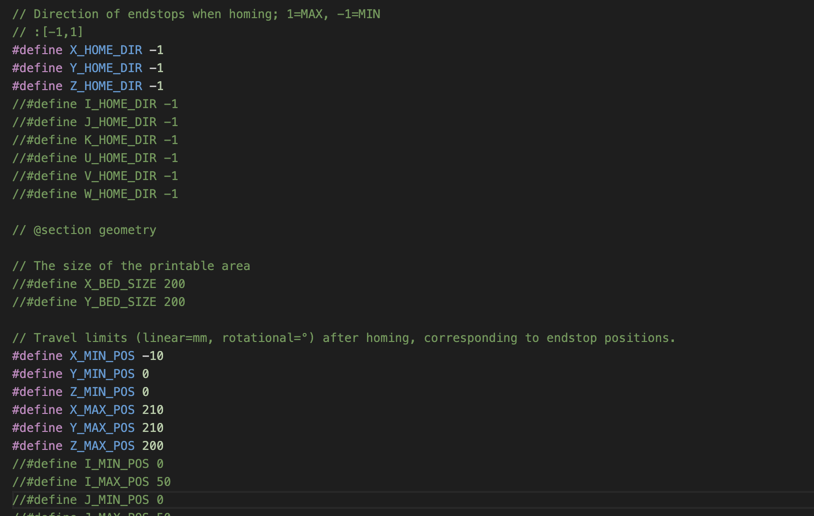
Task: Click the Z_MAX_POS value 200
Action: click(153, 446)
